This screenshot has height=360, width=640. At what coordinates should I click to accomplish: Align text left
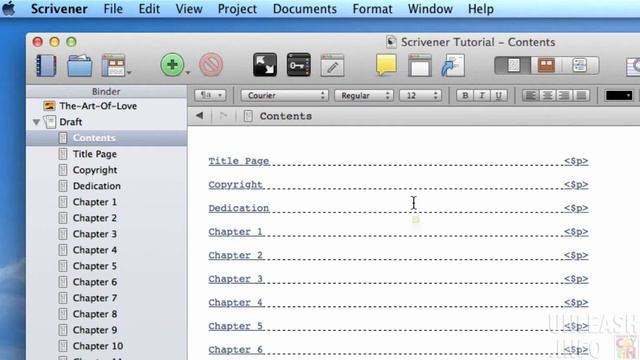pos(531,96)
